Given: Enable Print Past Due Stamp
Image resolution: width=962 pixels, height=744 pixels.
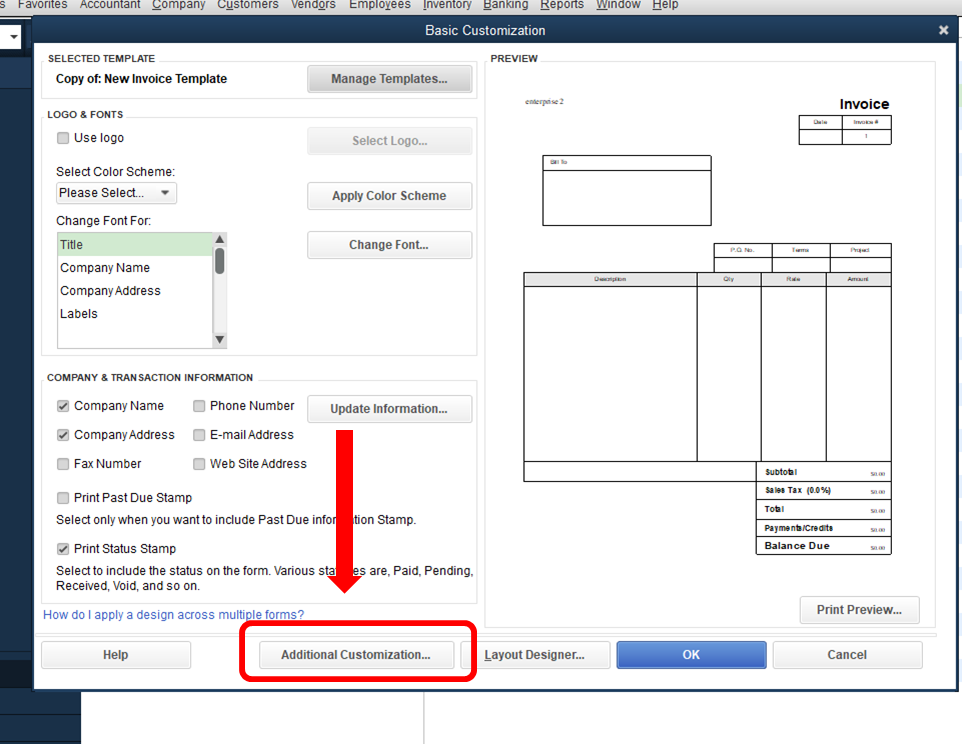Looking at the screenshot, I should [63, 497].
